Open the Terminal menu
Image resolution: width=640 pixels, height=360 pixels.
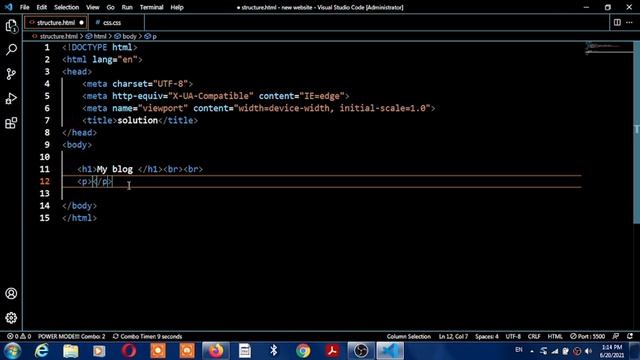pos(151,7)
